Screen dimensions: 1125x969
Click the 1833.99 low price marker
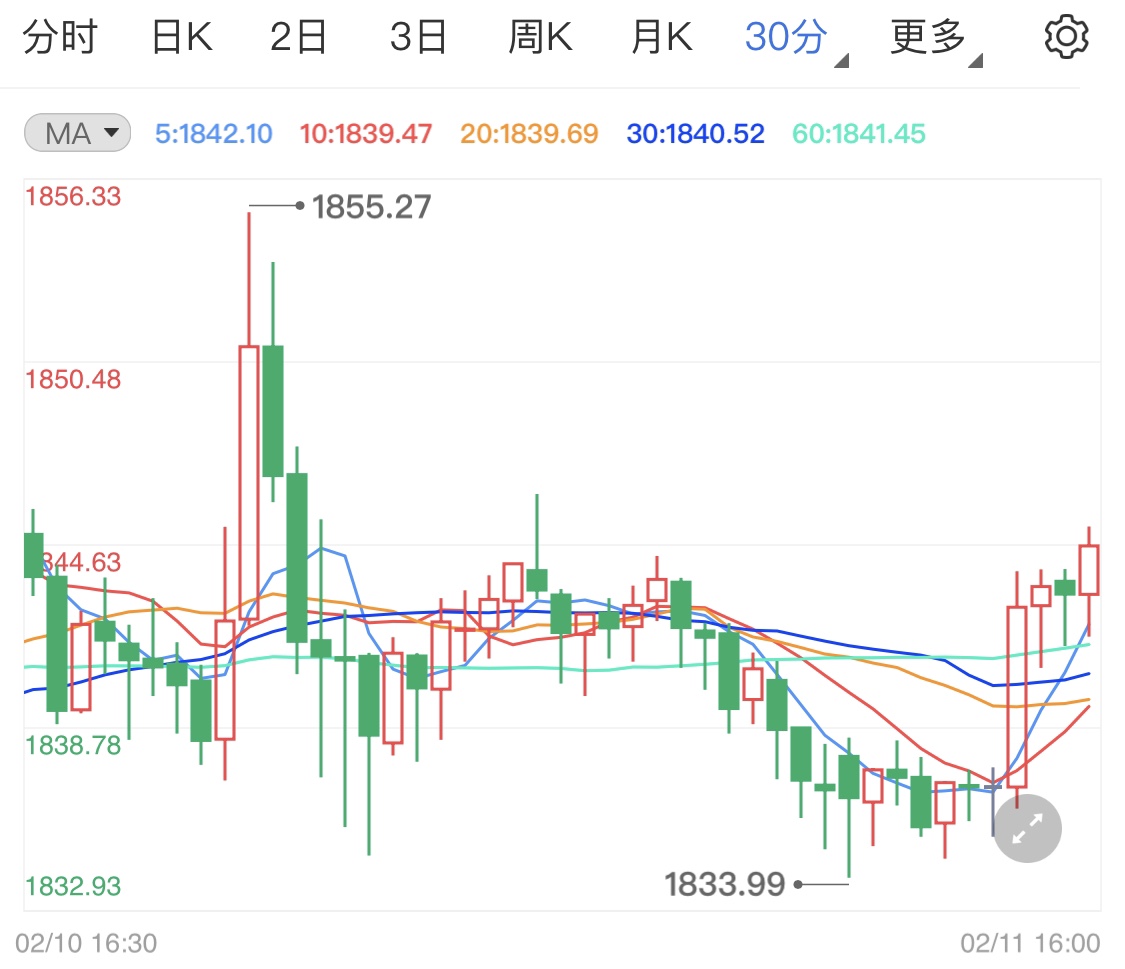click(725, 885)
